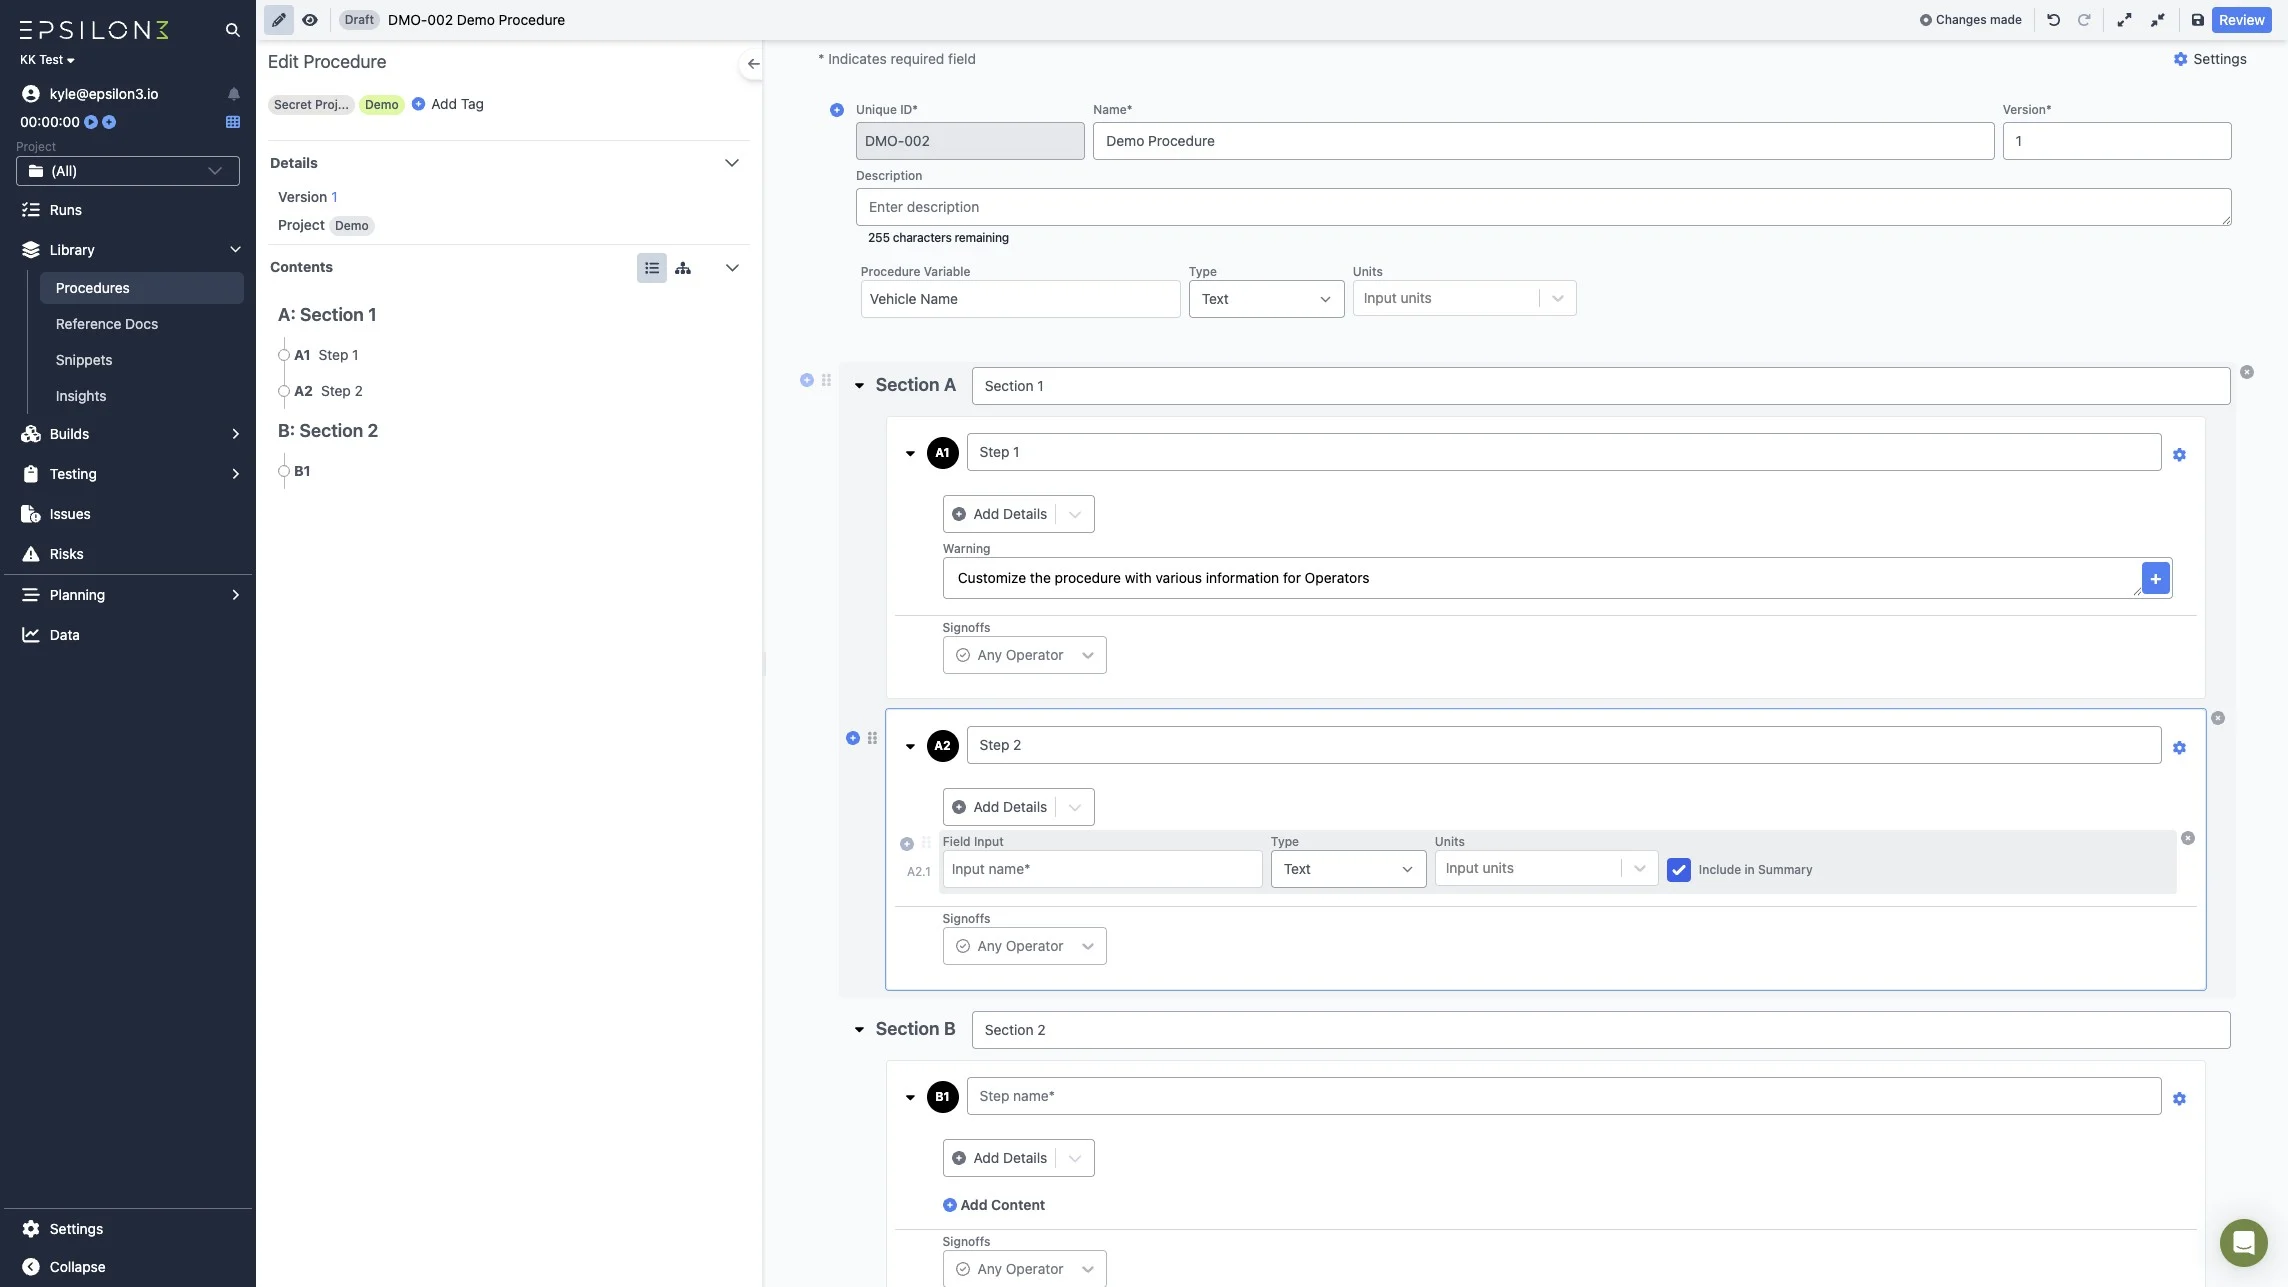Click the Description text area
The height and width of the screenshot is (1287, 2288).
[1543, 207]
